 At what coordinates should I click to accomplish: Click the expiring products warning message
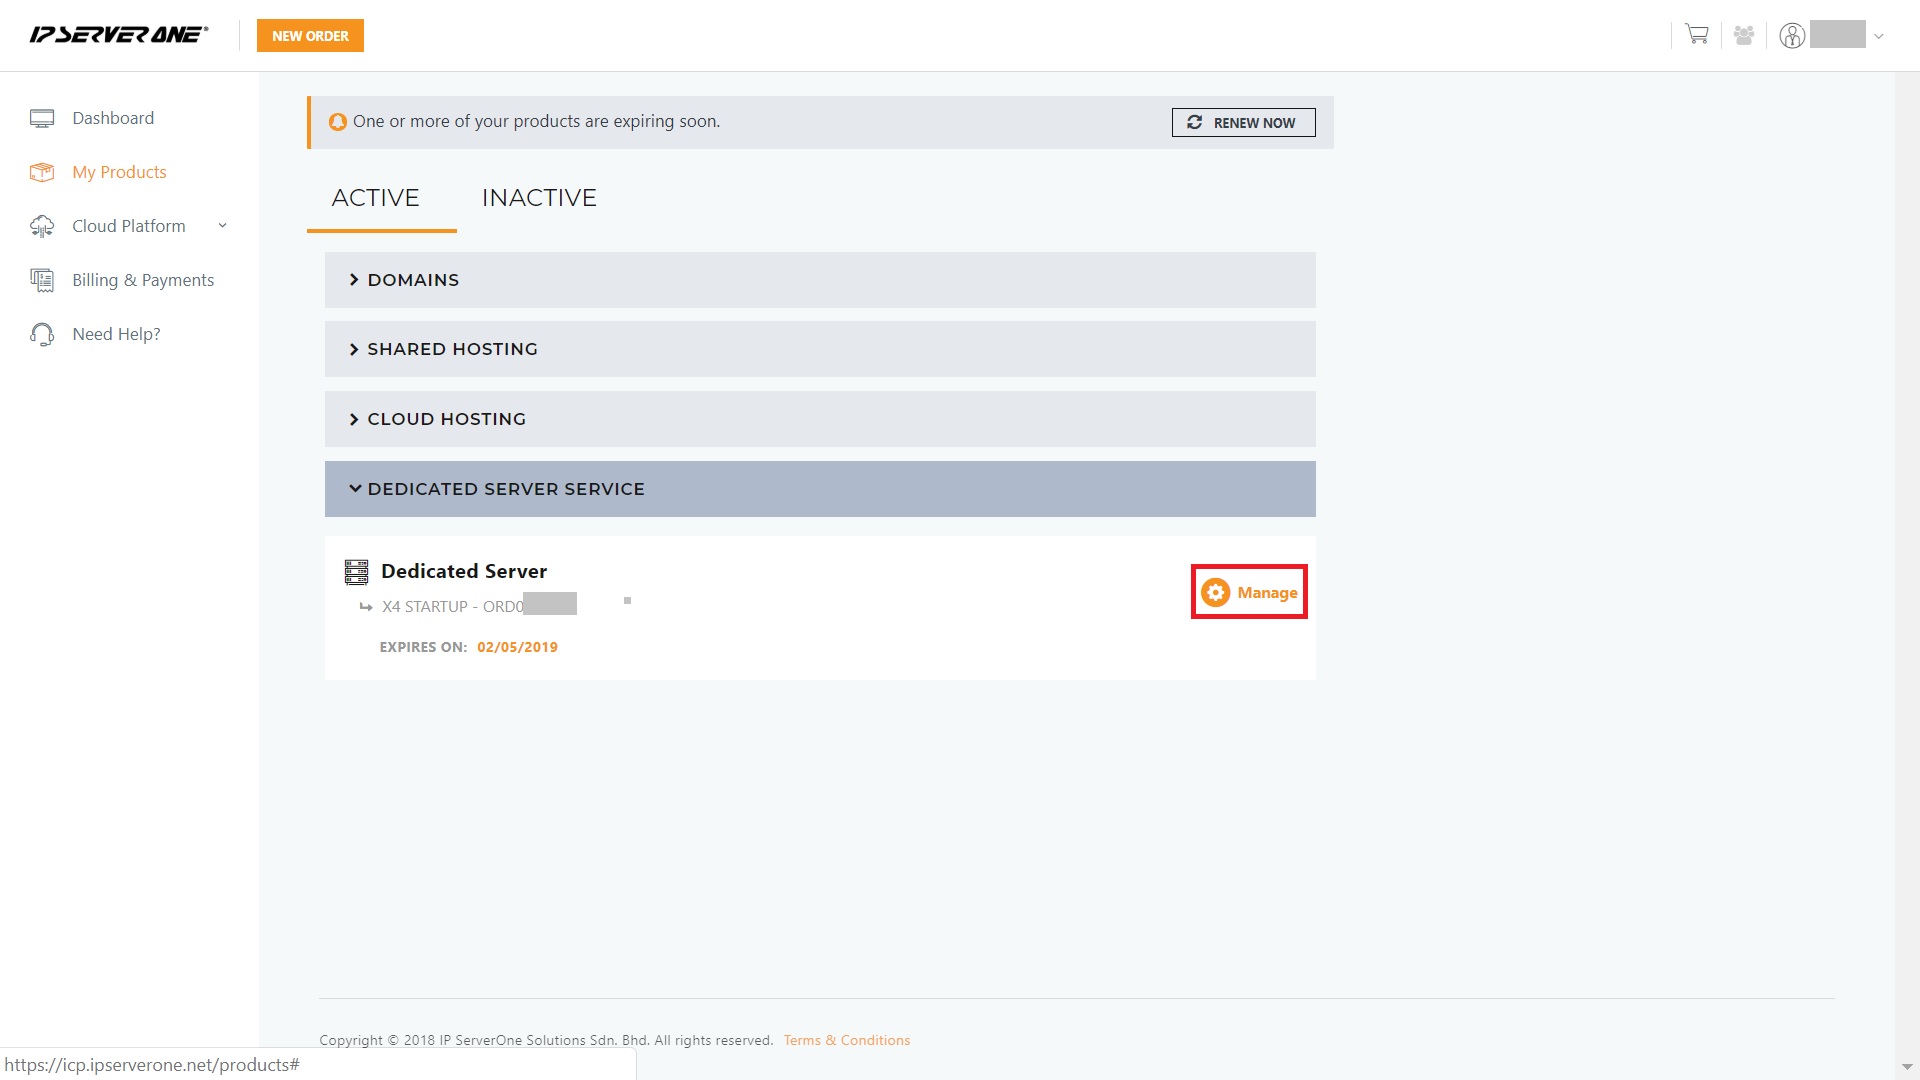click(536, 121)
